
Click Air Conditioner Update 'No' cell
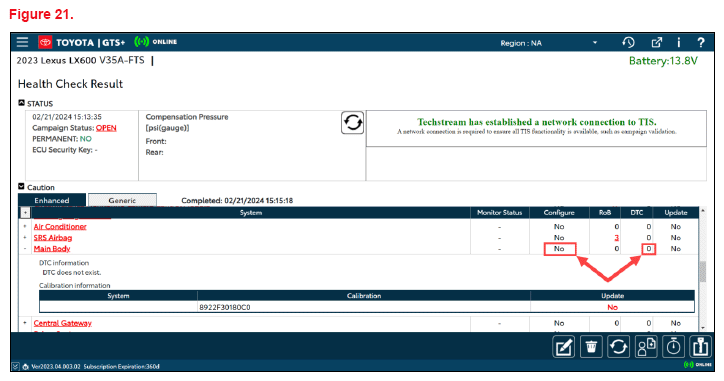676,226
